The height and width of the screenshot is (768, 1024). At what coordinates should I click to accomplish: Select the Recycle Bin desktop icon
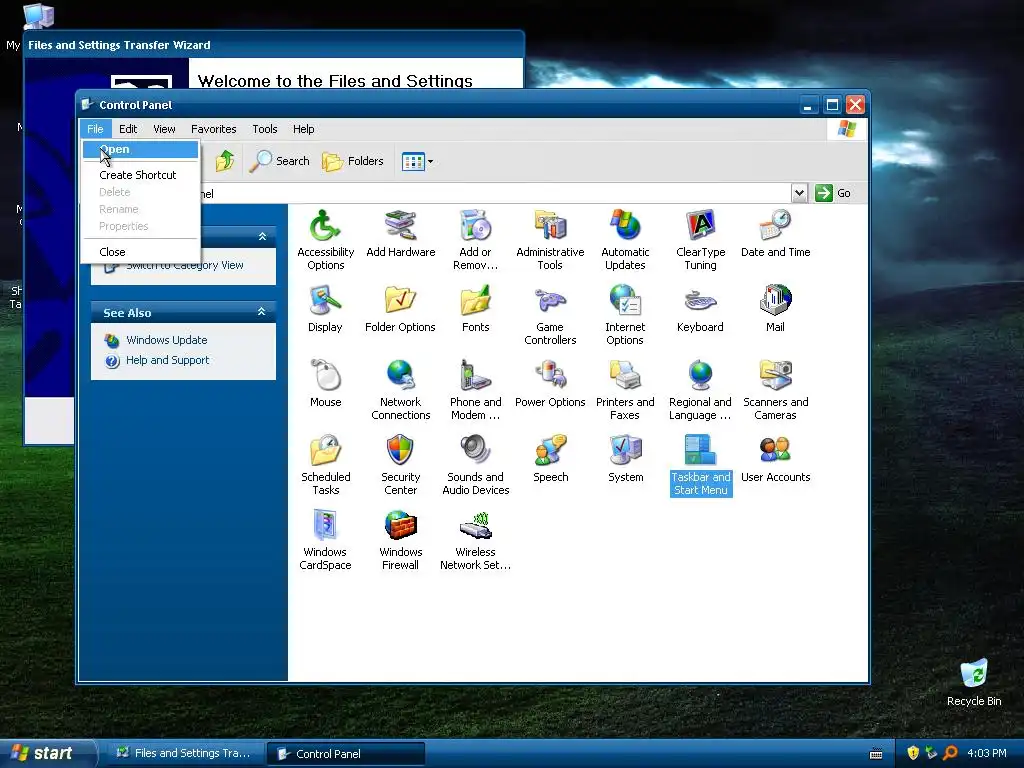(x=974, y=682)
